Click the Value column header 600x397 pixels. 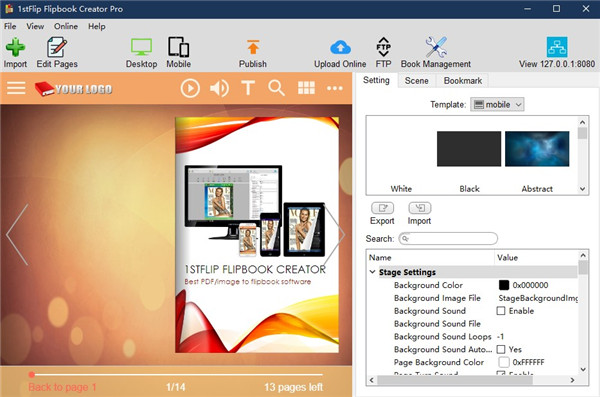click(x=536, y=258)
